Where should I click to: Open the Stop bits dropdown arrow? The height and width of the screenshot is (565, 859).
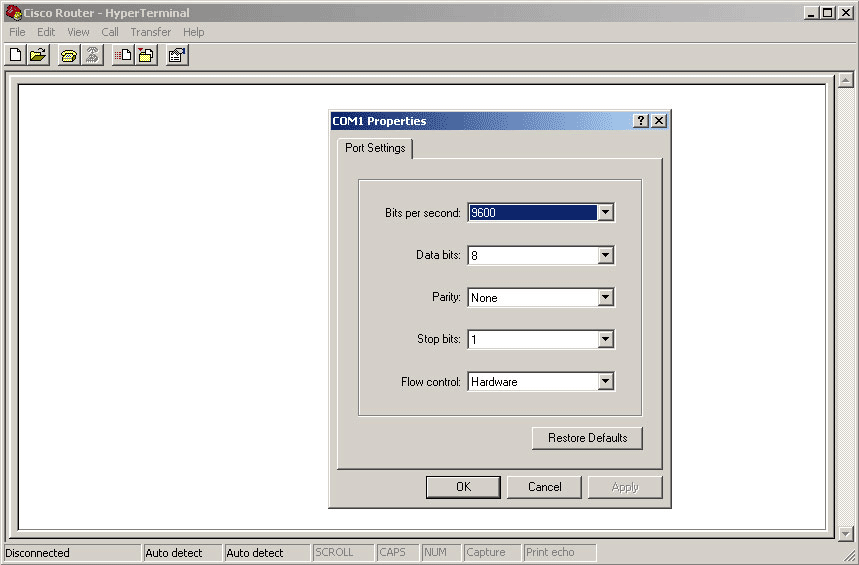click(605, 339)
